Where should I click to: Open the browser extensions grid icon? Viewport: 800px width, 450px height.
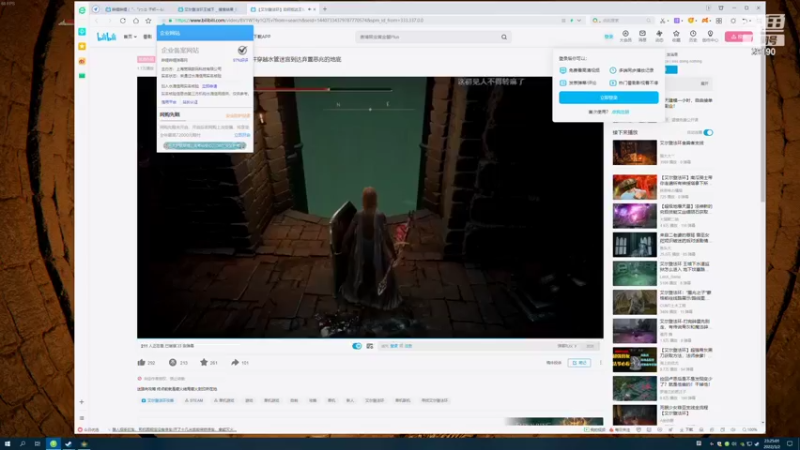click(x=719, y=20)
